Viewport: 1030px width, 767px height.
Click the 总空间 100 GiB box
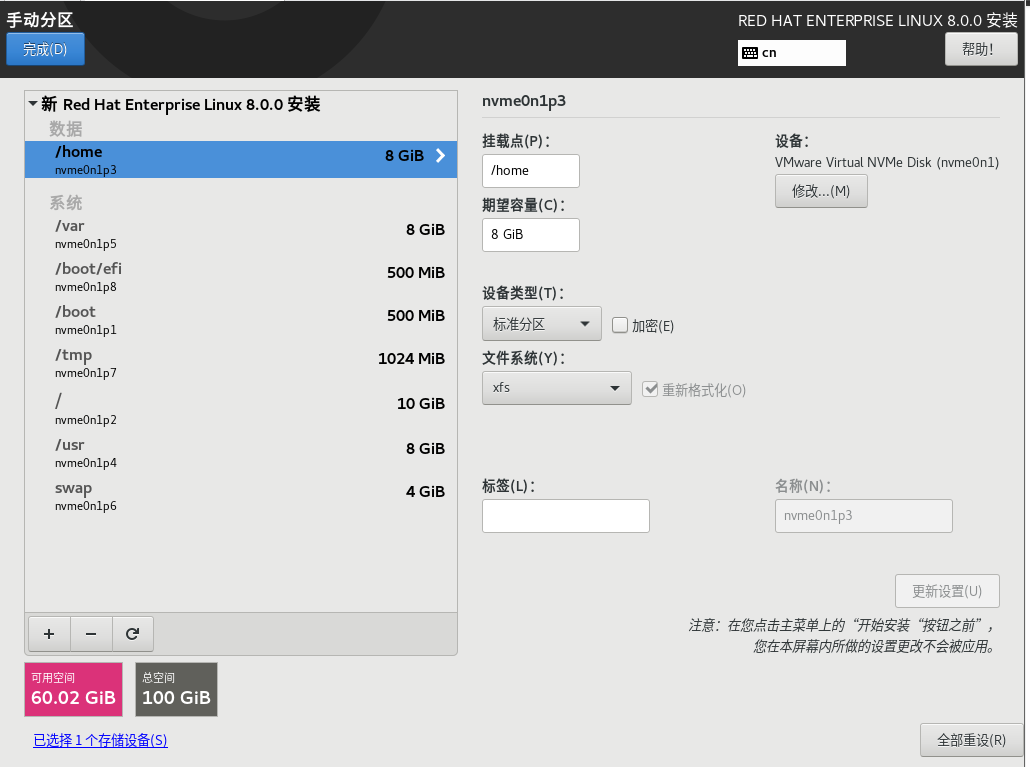coord(176,689)
